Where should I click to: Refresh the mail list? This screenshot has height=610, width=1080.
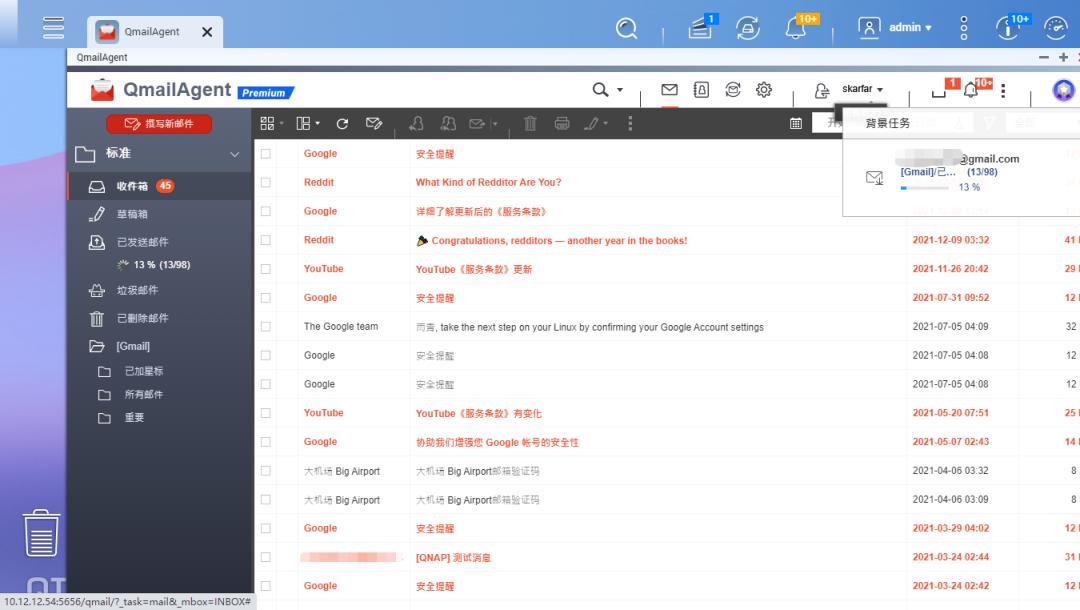point(343,123)
